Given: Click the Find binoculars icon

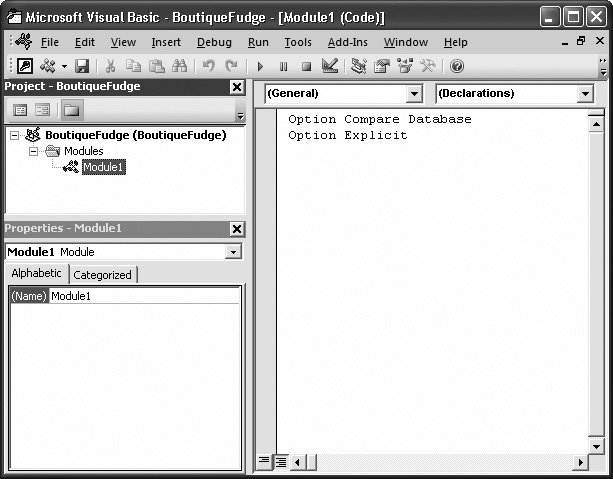Looking at the screenshot, I should coord(179,66).
